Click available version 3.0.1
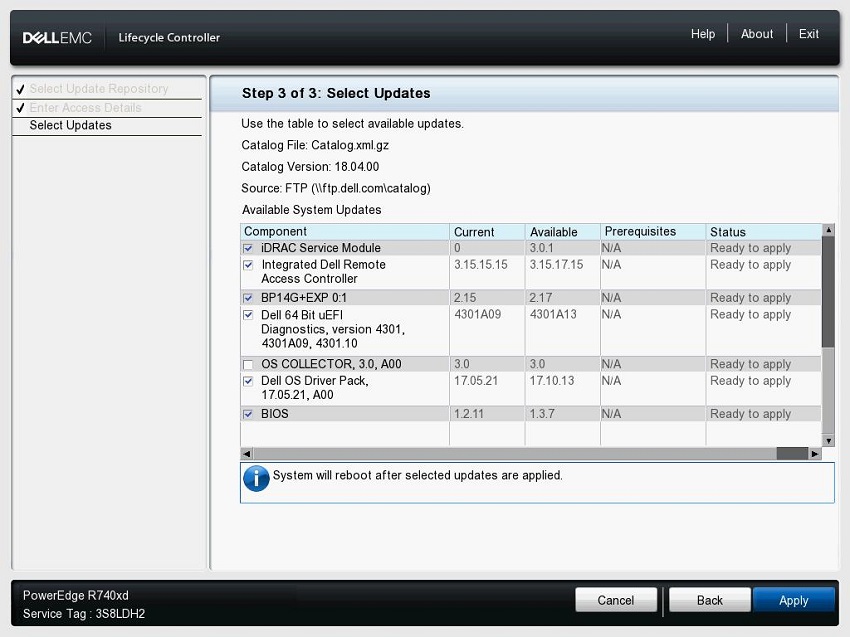The image size is (850, 637). pos(542,248)
